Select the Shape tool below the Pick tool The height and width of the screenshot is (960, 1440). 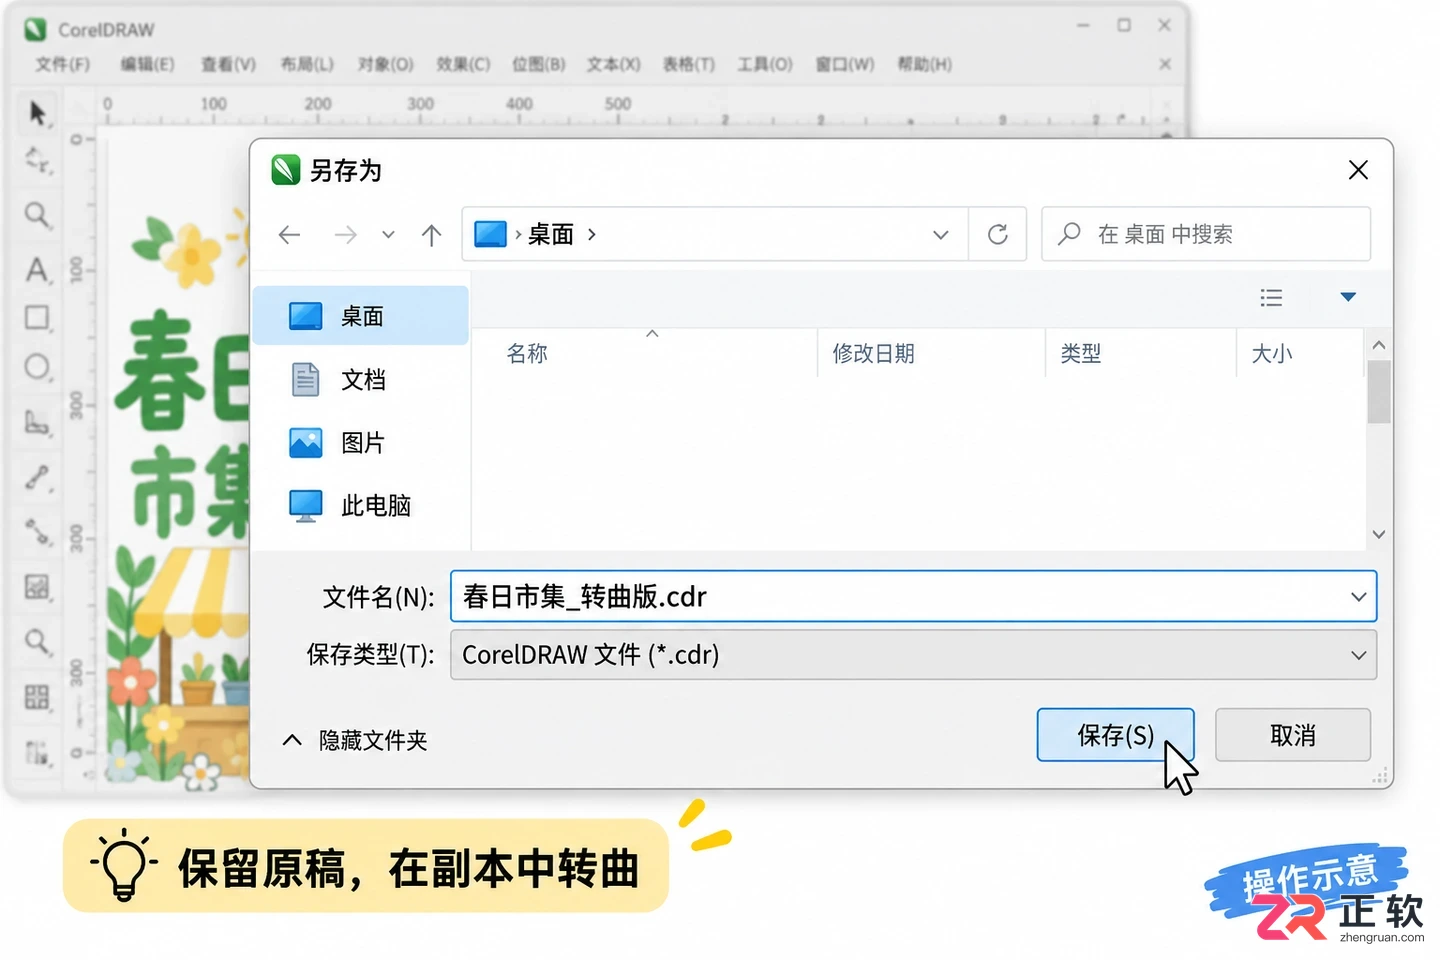click(37, 160)
